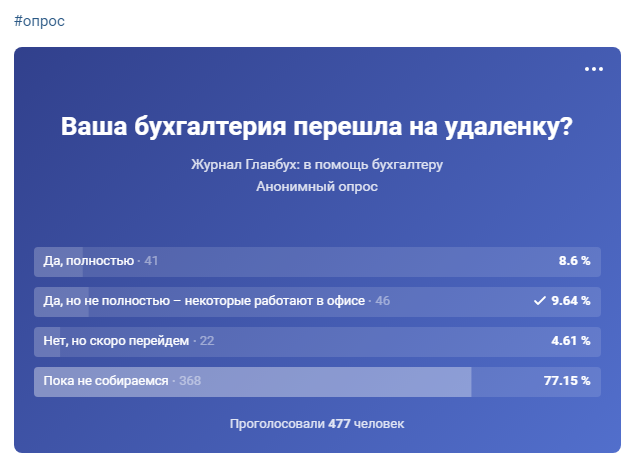Choose answer 'Да, полностью'
Screen dimensions: 636x460
[x=89, y=261]
